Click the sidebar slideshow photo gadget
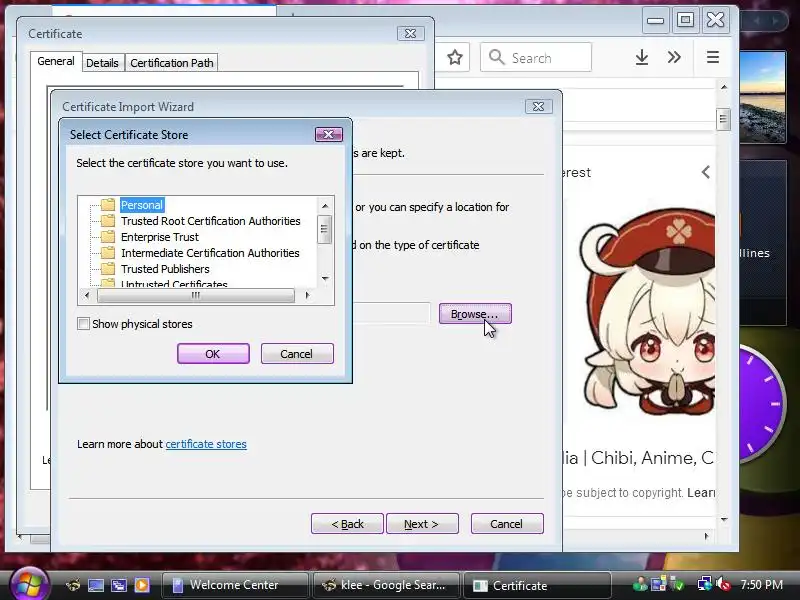The width and height of the screenshot is (800, 600). [x=763, y=96]
